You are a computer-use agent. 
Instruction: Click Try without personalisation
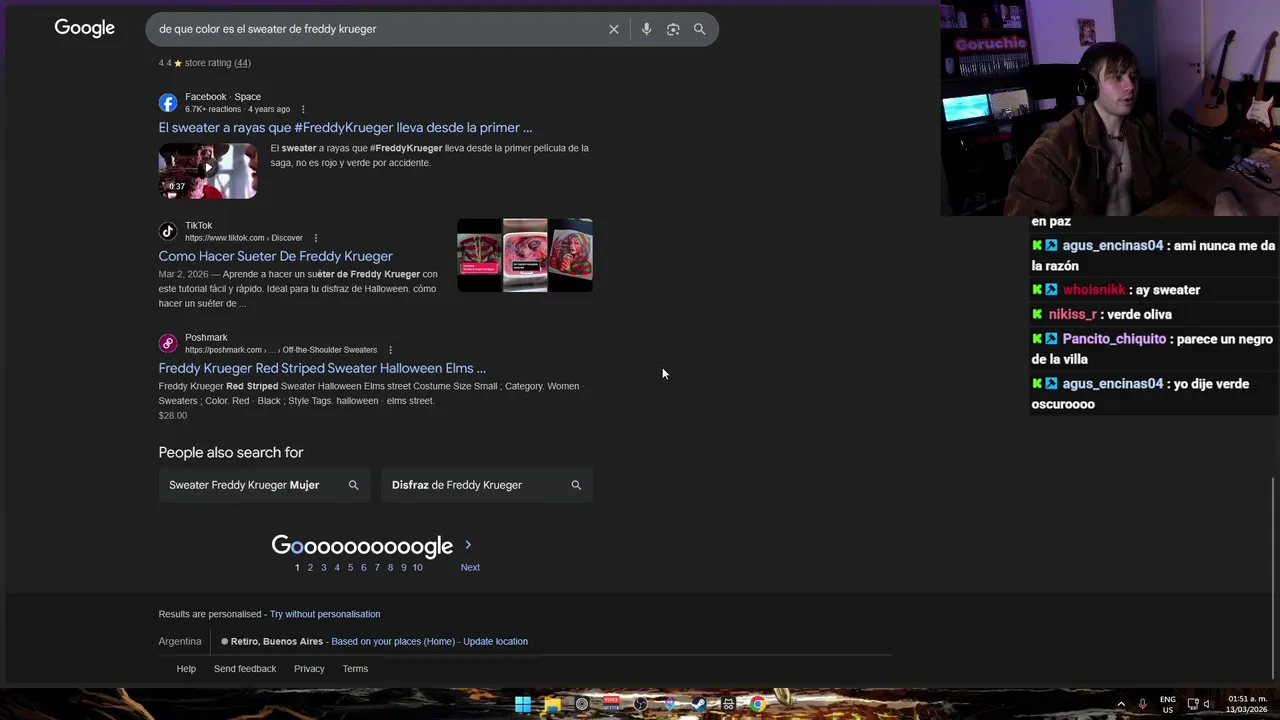(325, 614)
